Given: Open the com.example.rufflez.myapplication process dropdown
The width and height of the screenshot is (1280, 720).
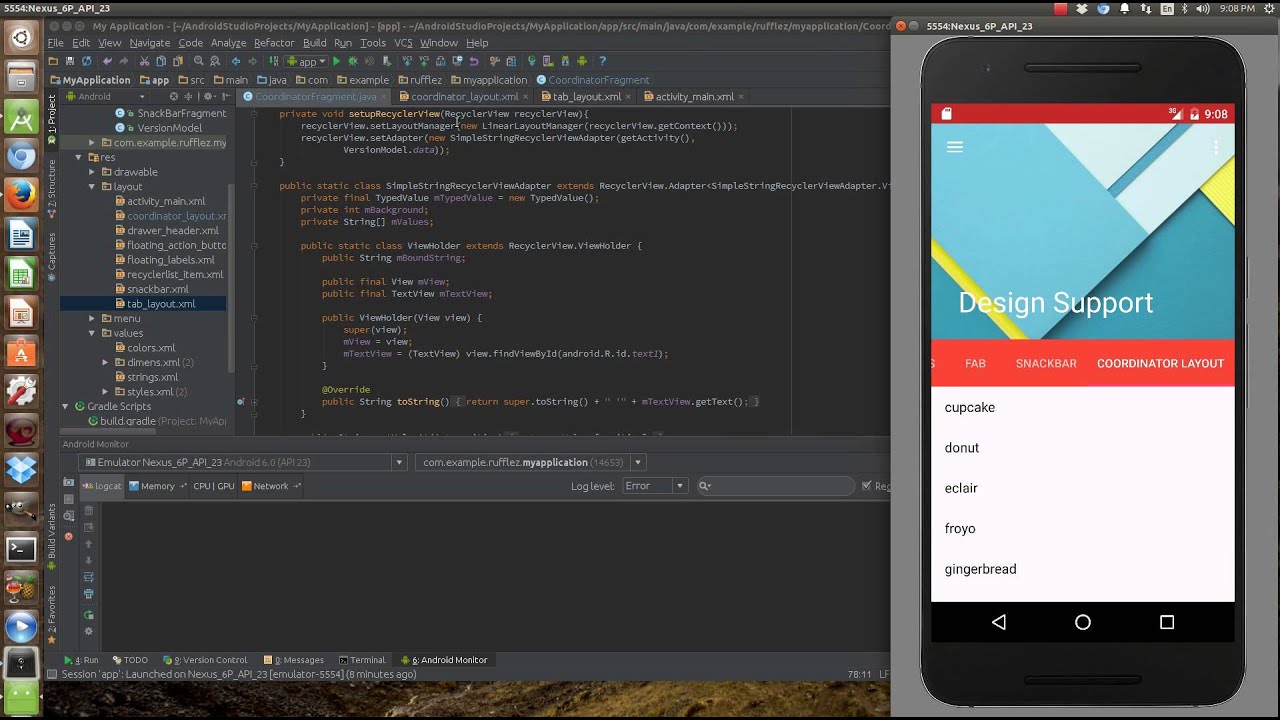Looking at the screenshot, I should tap(531, 462).
